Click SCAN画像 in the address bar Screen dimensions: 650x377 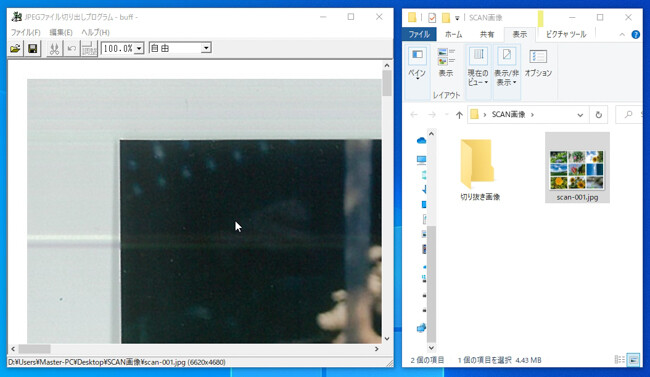[x=508, y=114]
